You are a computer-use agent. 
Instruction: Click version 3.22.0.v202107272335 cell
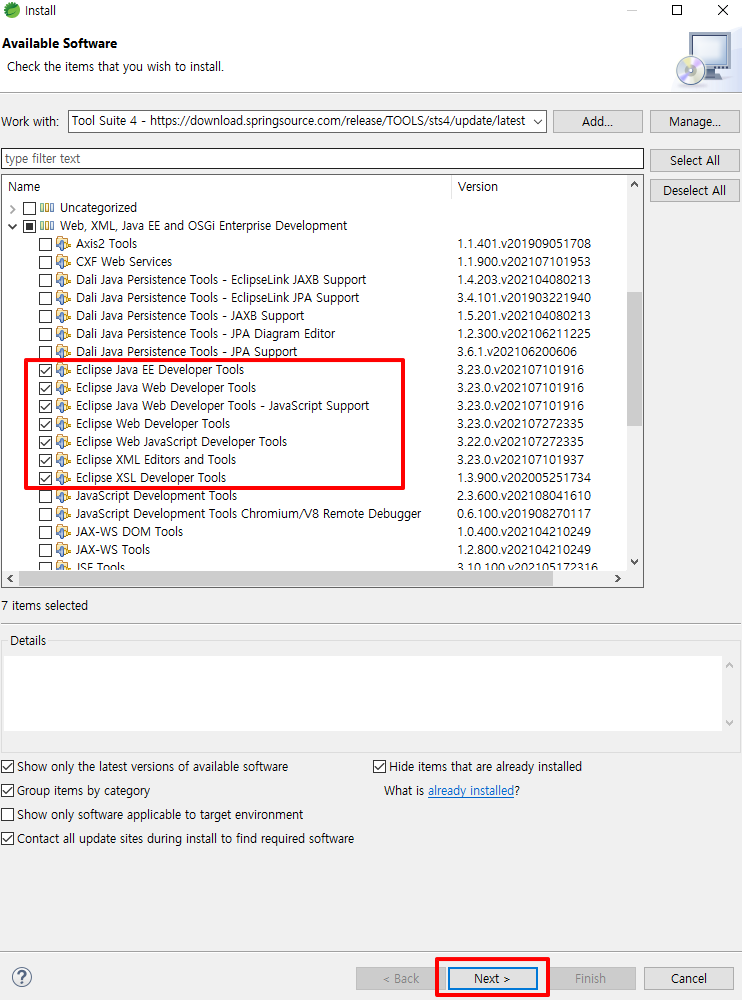click(x=520, y=441)
